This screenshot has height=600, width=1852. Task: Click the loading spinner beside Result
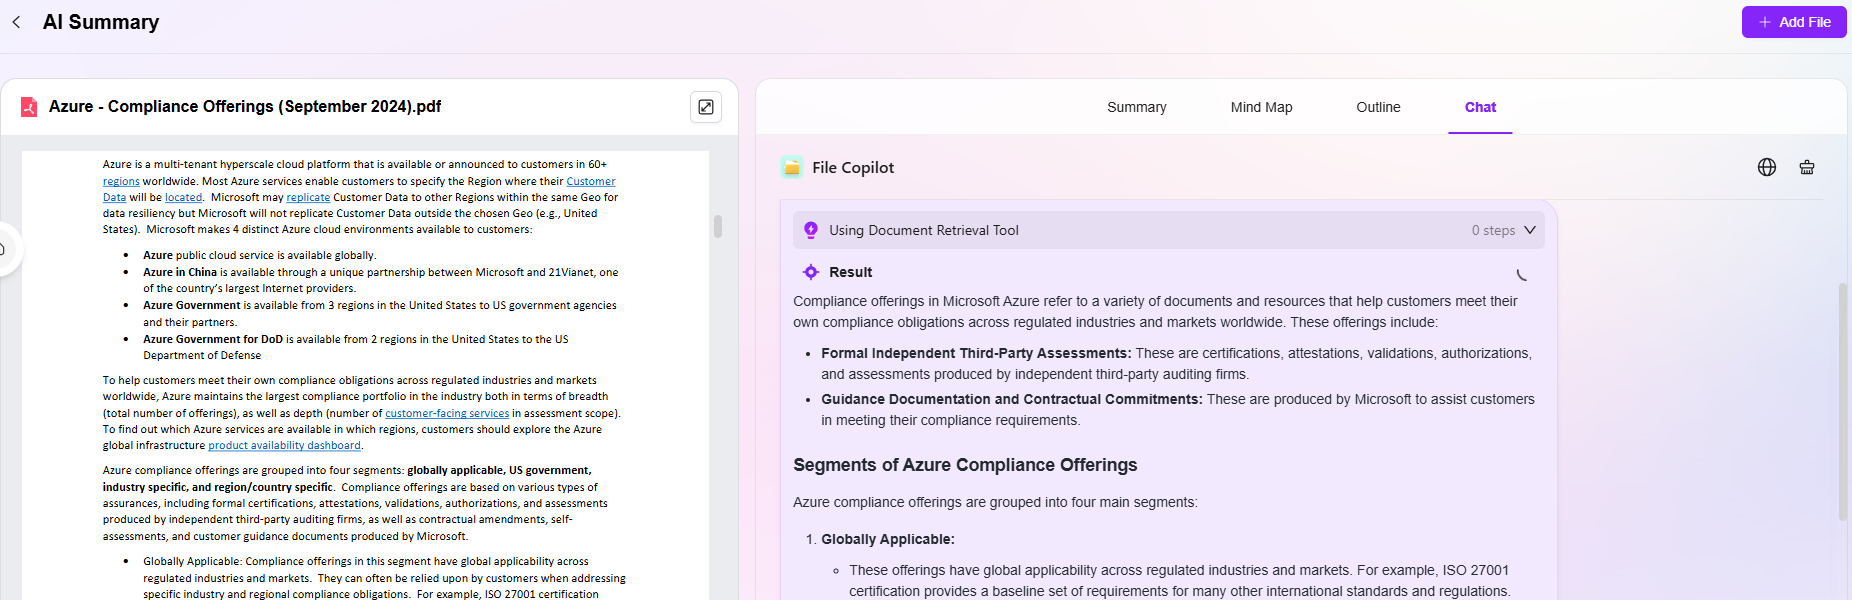(x=1521, y=274)
